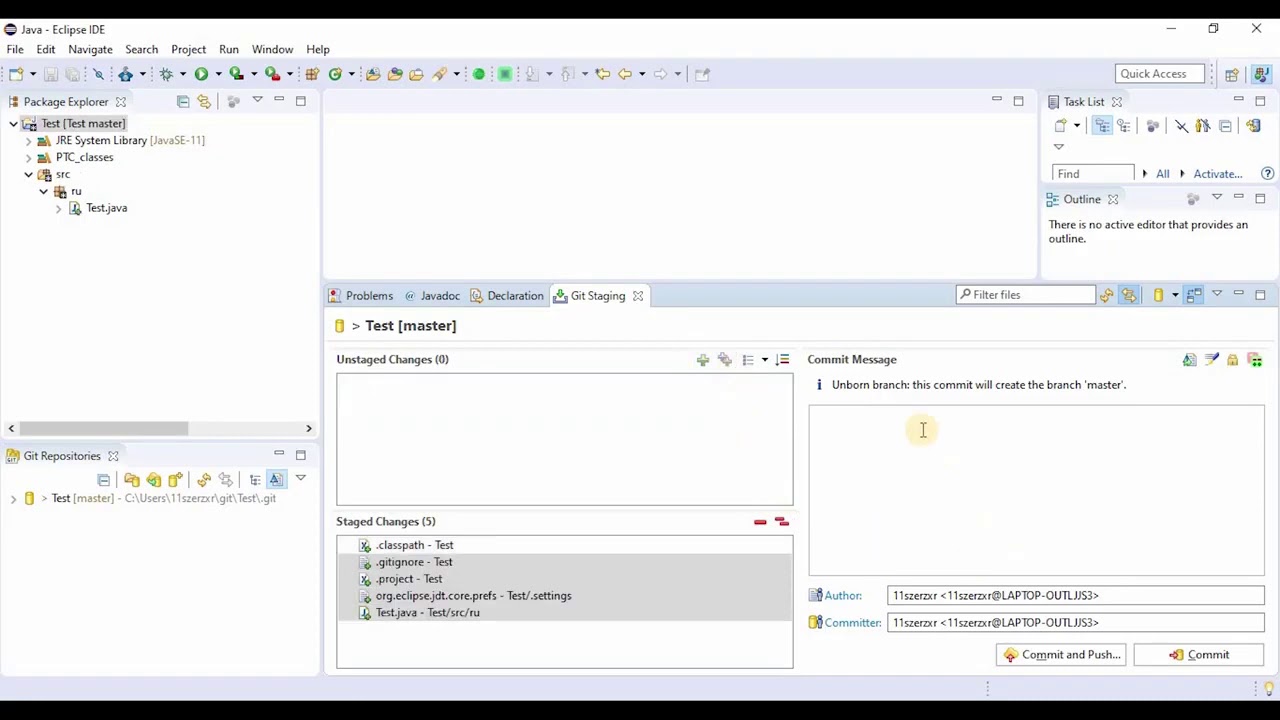Open Package Explorer View Menu triangle
1280x720 pixels.
click(x=257, y=100)
